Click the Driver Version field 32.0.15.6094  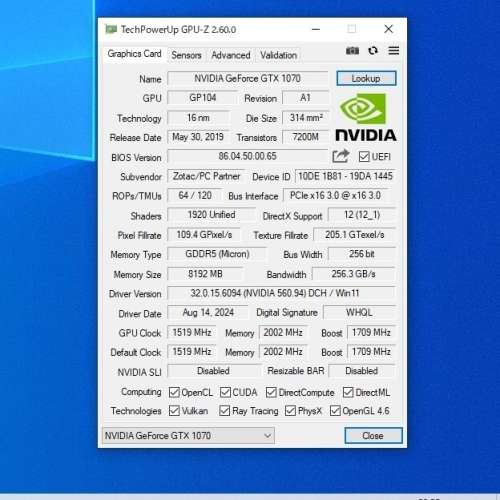282,293
